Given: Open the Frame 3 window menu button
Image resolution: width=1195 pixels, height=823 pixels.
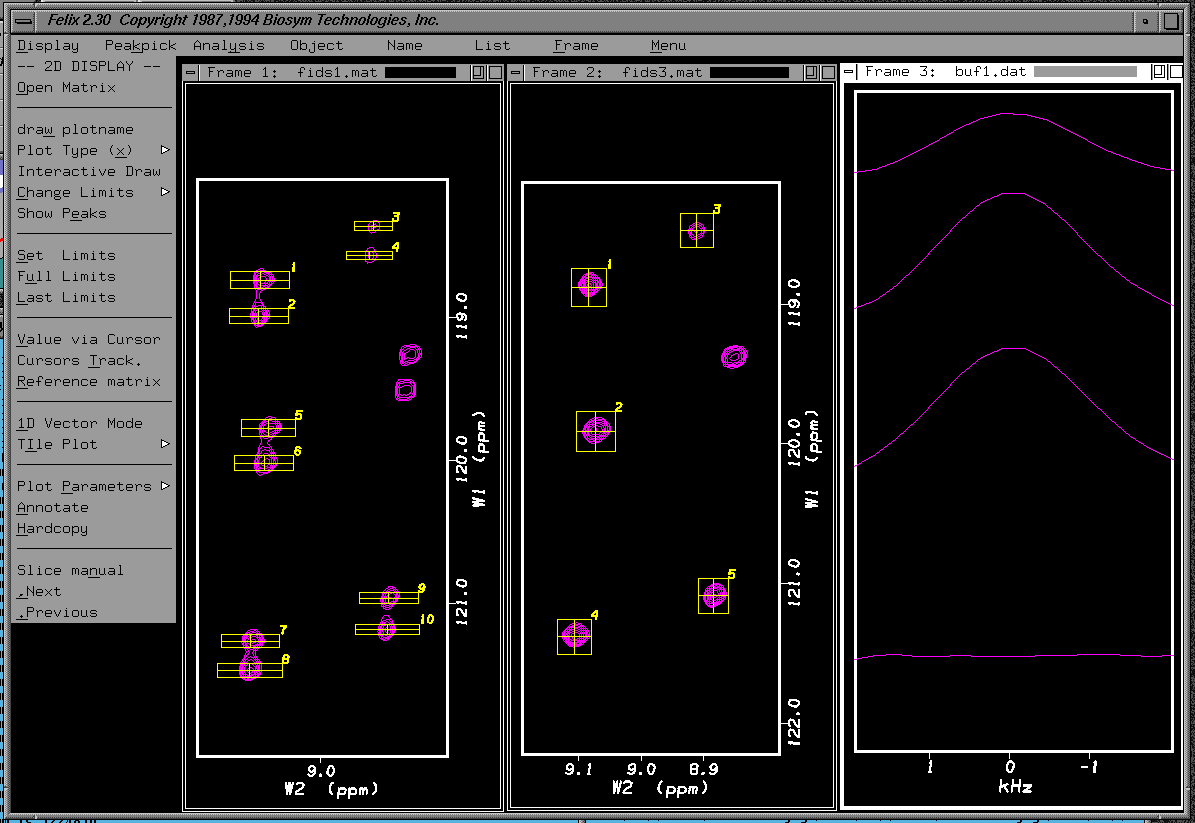Looking at the screenshot, I should coord(850,72).
